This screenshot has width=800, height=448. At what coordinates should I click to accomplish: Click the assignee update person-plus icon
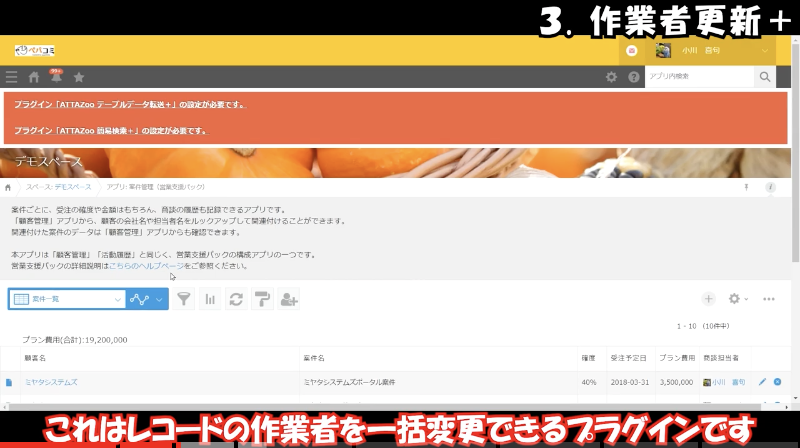[x=289, y=299]
